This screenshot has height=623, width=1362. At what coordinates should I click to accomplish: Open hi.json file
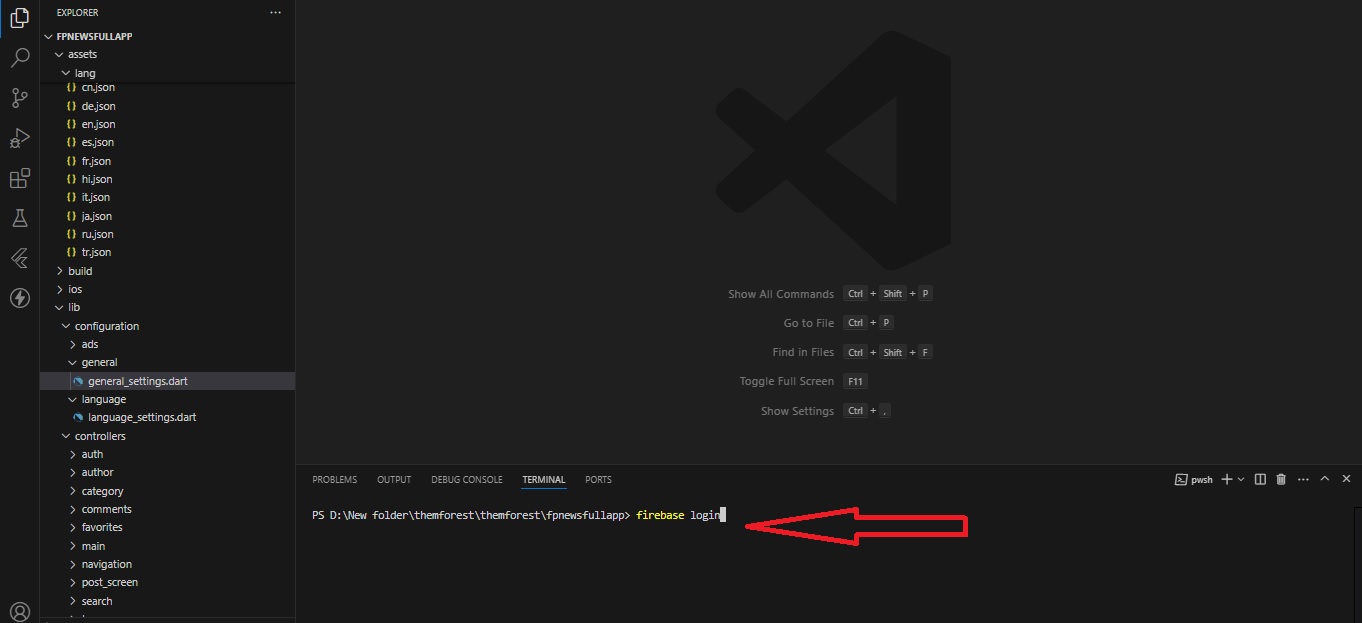167,179
